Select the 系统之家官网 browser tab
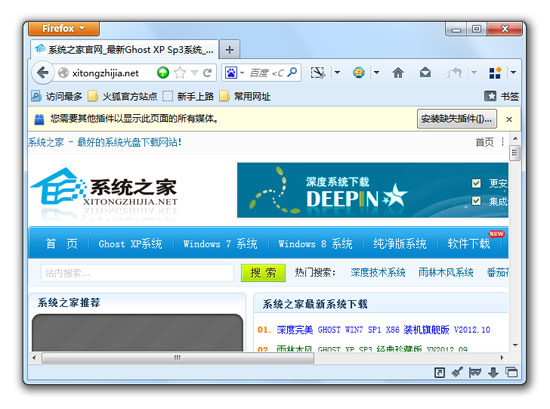Image resolution: width=550 pixels, height=409 pixels. (125, 49)
